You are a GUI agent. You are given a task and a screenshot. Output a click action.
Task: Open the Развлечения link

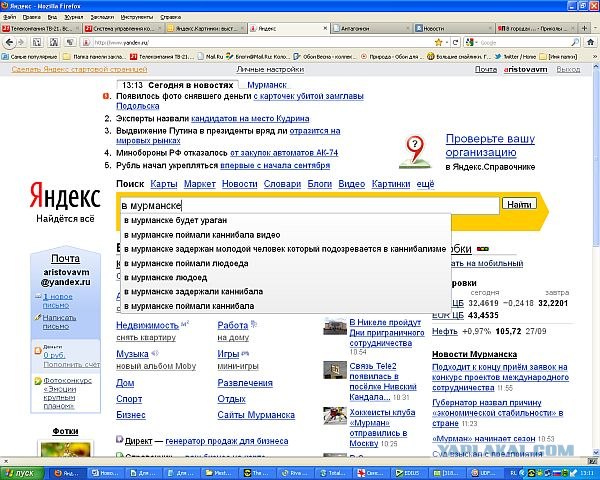[245, 383]
